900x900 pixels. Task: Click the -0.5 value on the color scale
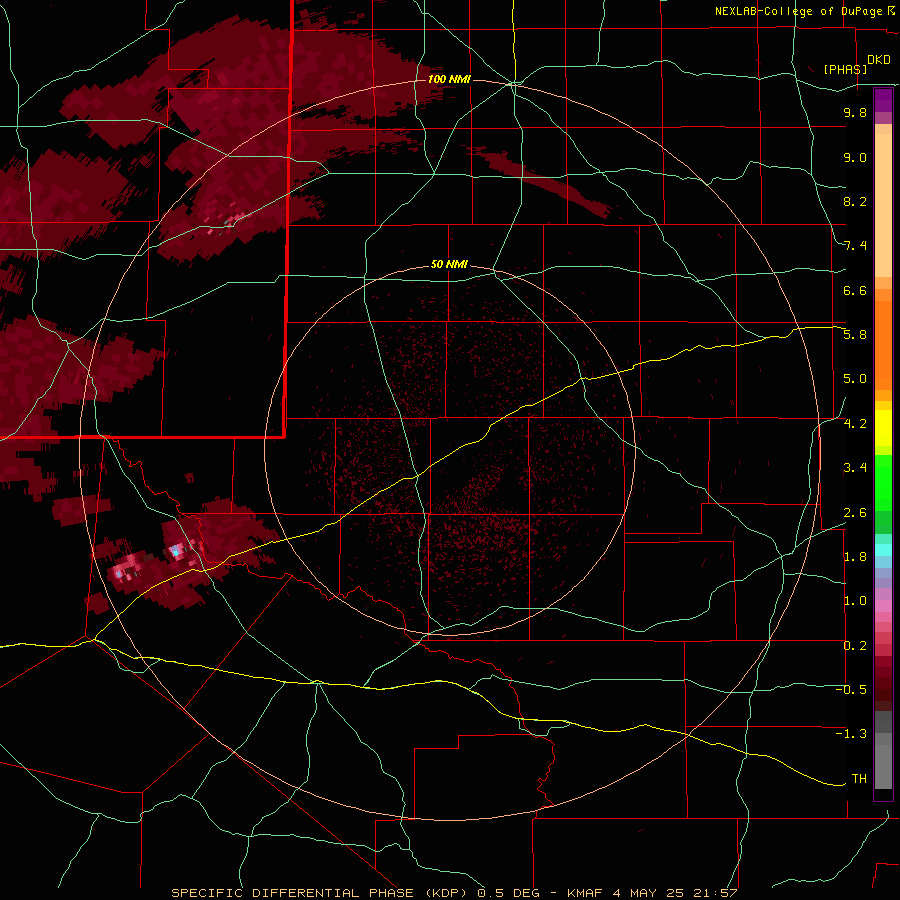point(852,690)
